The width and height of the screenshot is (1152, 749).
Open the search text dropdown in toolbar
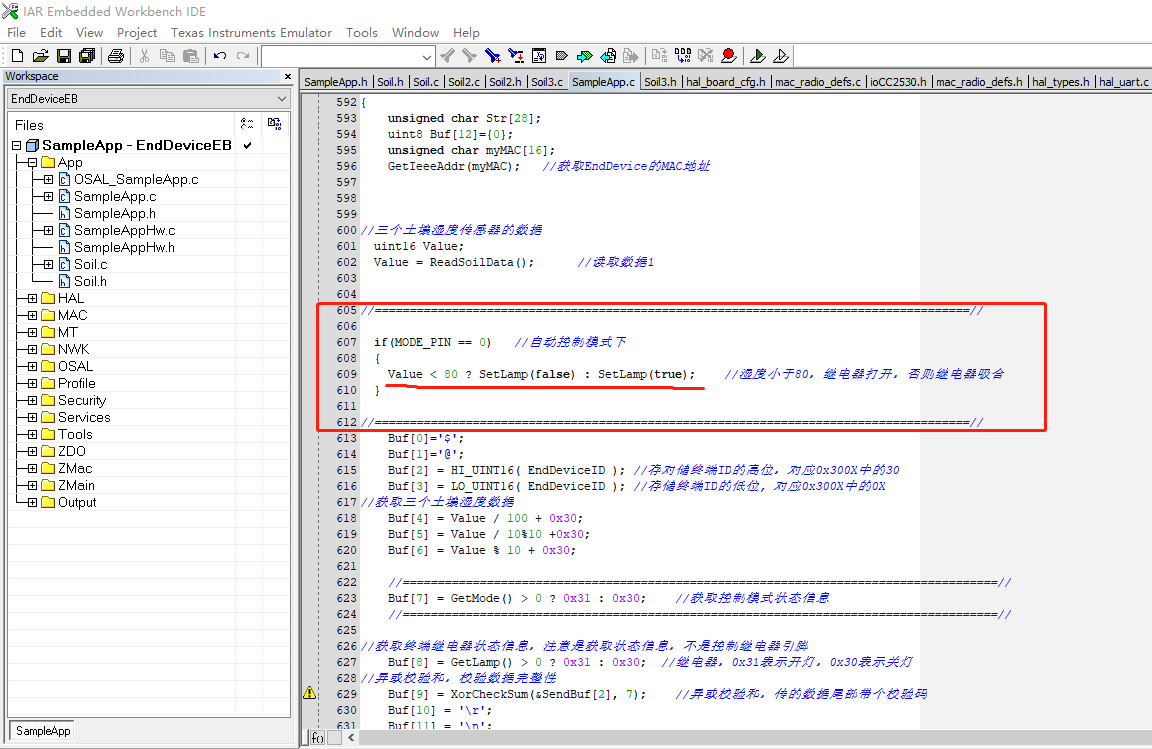427,57
